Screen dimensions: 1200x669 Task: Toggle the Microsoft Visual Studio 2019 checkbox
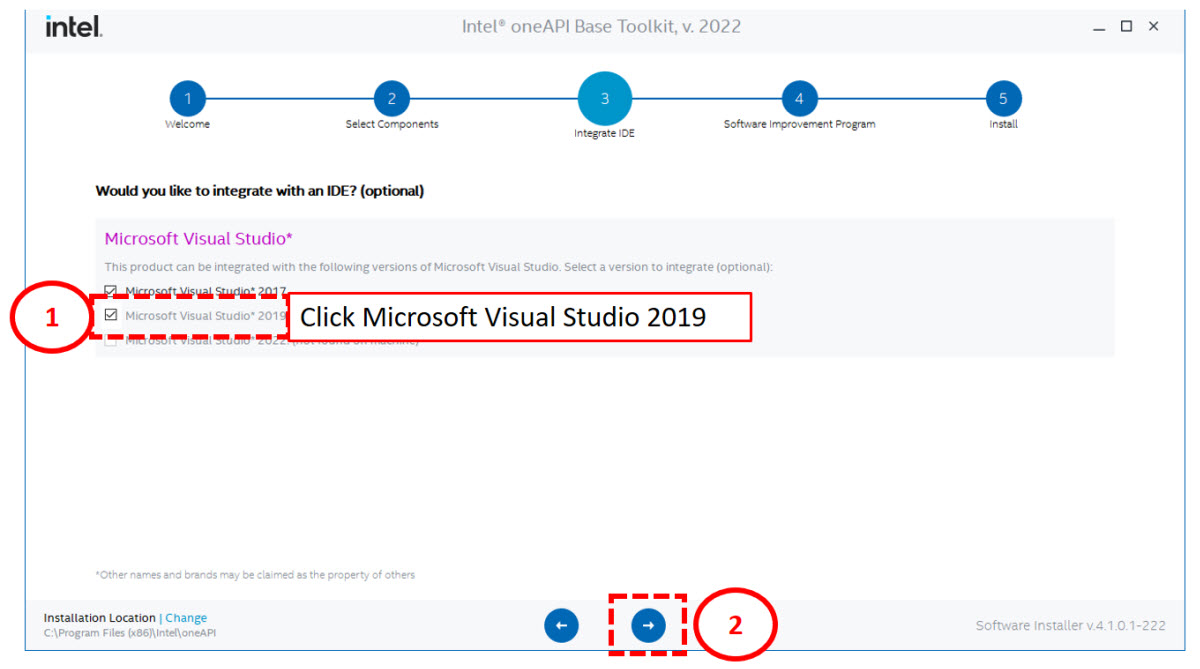111,315
